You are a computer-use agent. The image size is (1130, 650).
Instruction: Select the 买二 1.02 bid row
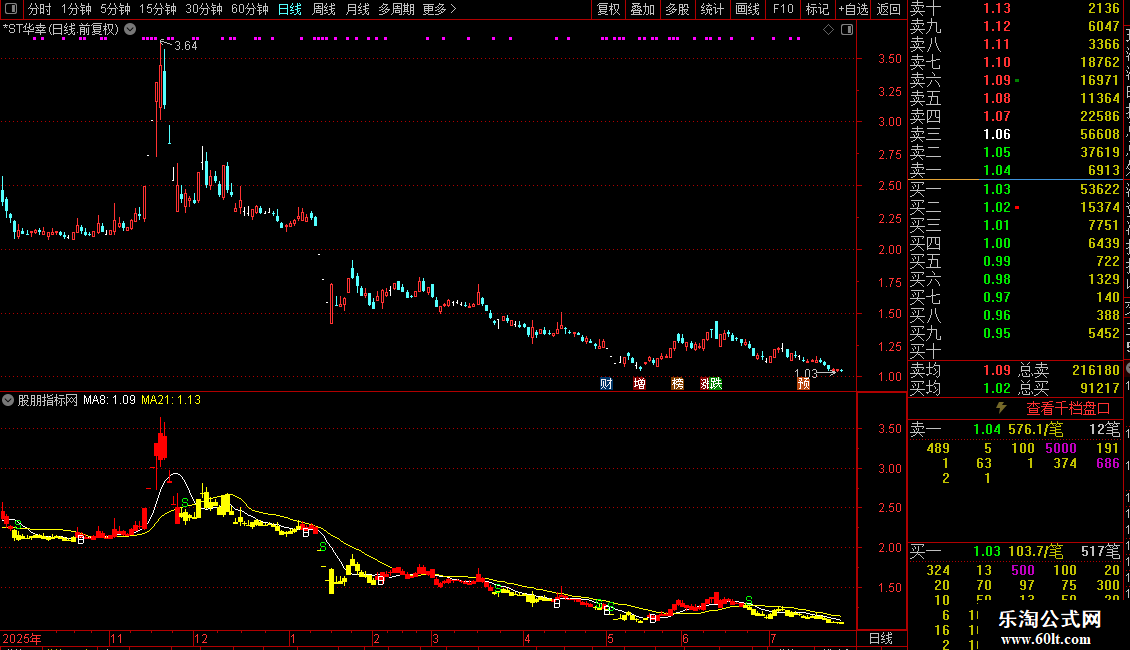coord(1015,207)
